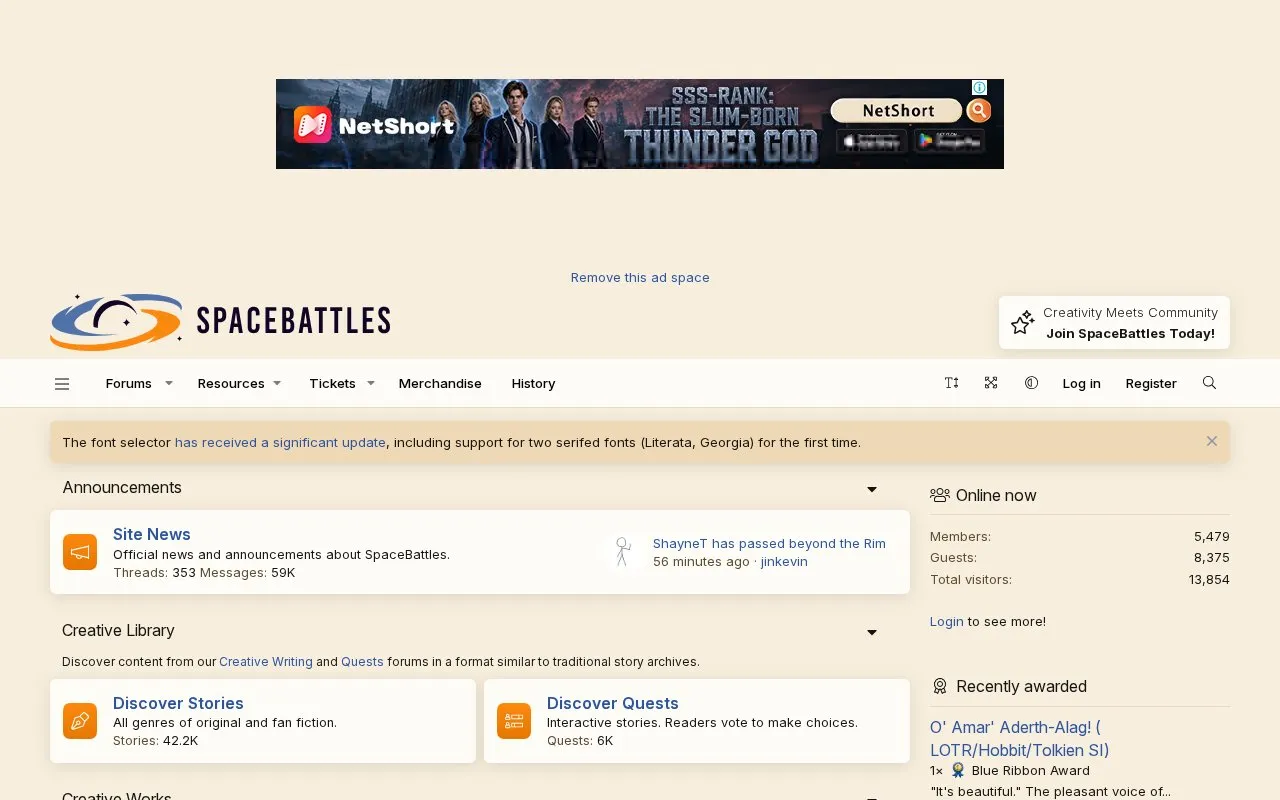This screenshot has width=1280, height=800.
Task: Click the Recently awarded medal icon
Action: (x=940, y=686)
